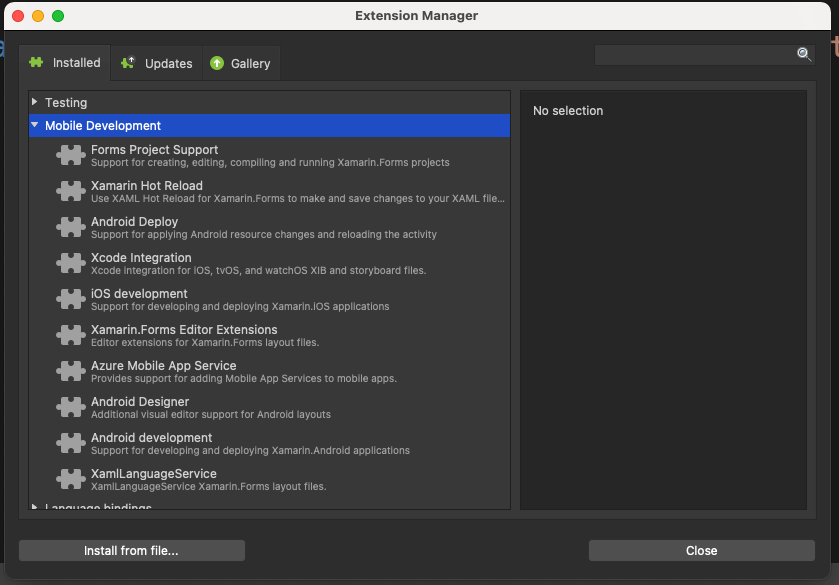The image size is (839, 585).
Task: Select Xamarin.Forms Editor Extensions name
Action: [x=184, y=329]
